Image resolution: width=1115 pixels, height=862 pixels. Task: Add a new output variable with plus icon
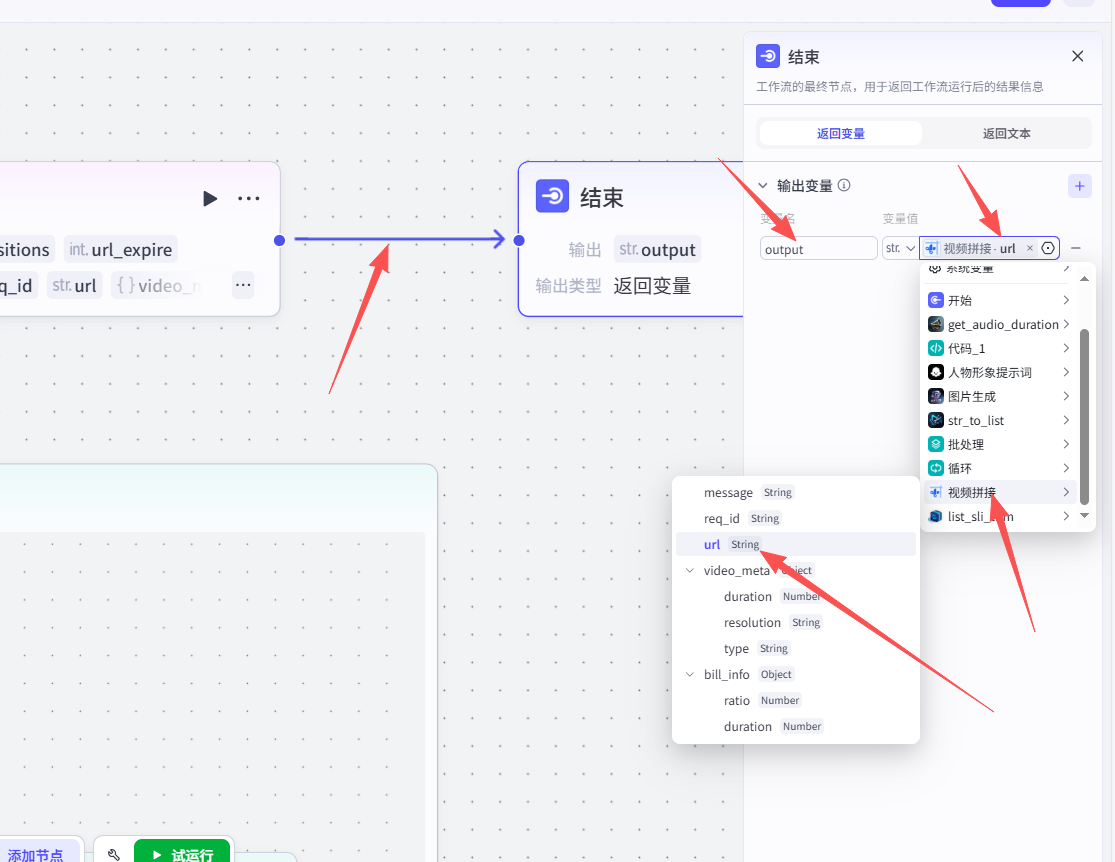click(x=1079, y=185)
